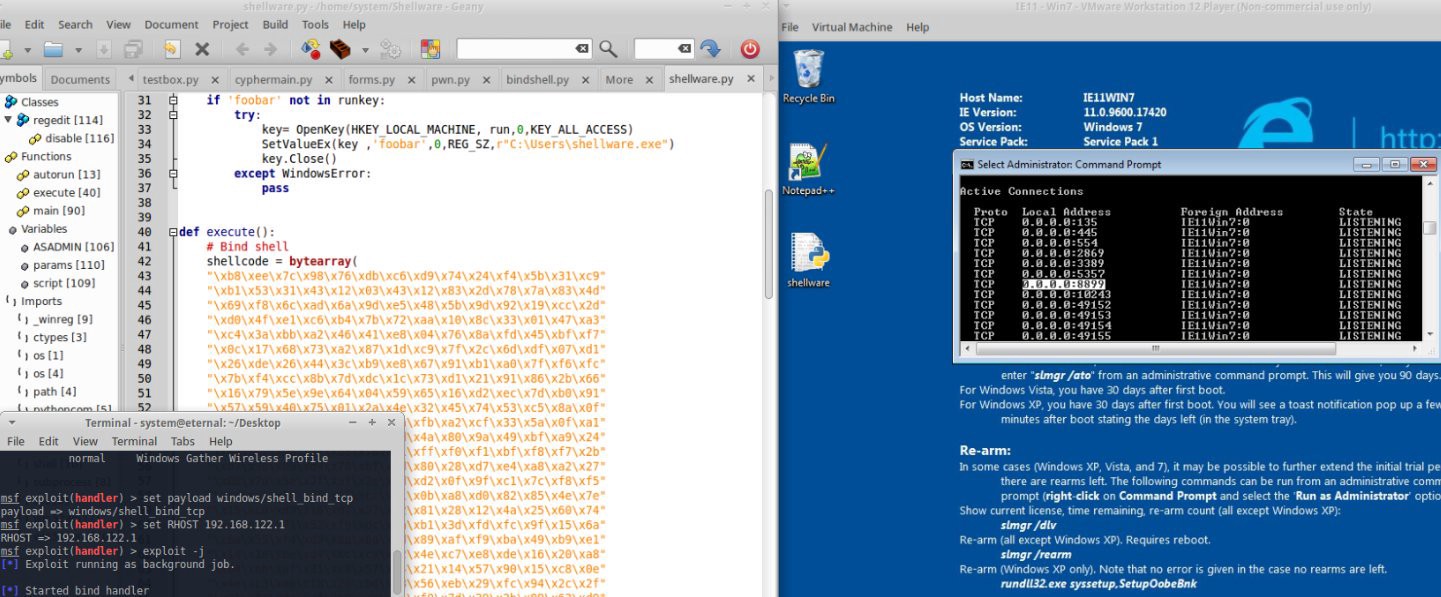This screenshot has width=1441, height=597.
Task: Click the red Quit power icon
Action: click(750, 48)
